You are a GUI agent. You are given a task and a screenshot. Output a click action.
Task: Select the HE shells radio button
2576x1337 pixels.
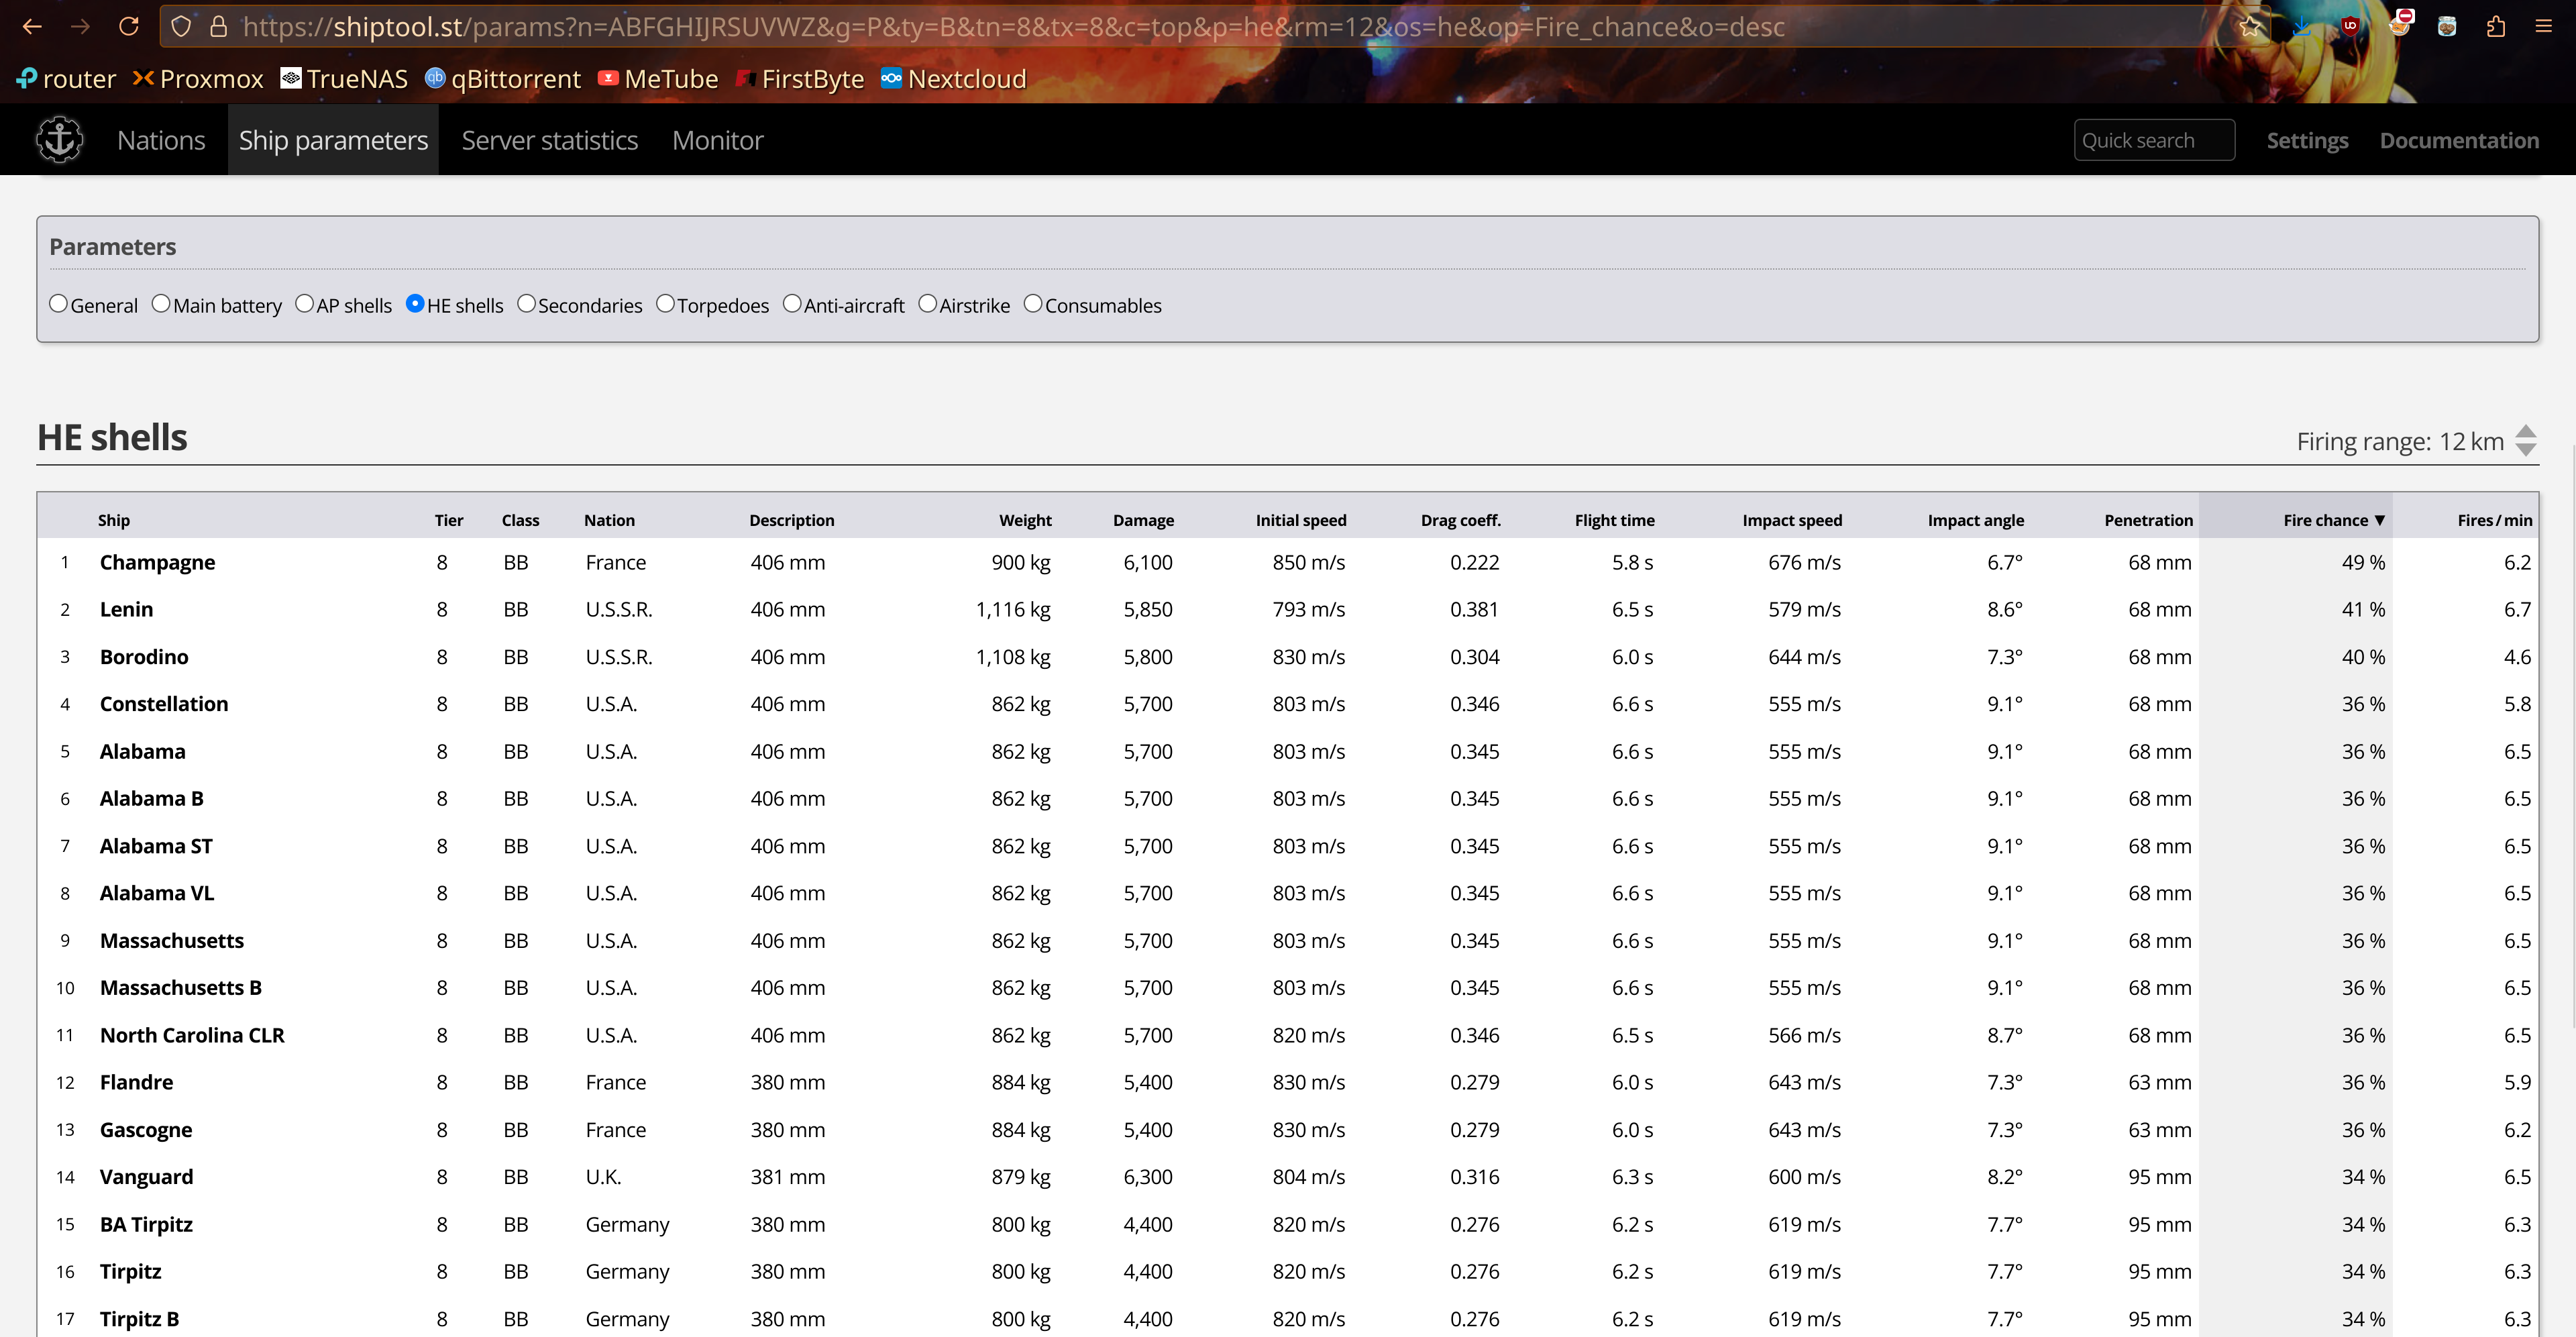[415, 303]
